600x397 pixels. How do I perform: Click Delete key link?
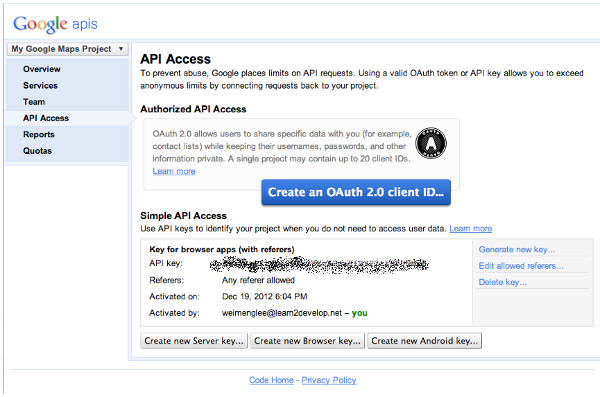tap(502, 282)
